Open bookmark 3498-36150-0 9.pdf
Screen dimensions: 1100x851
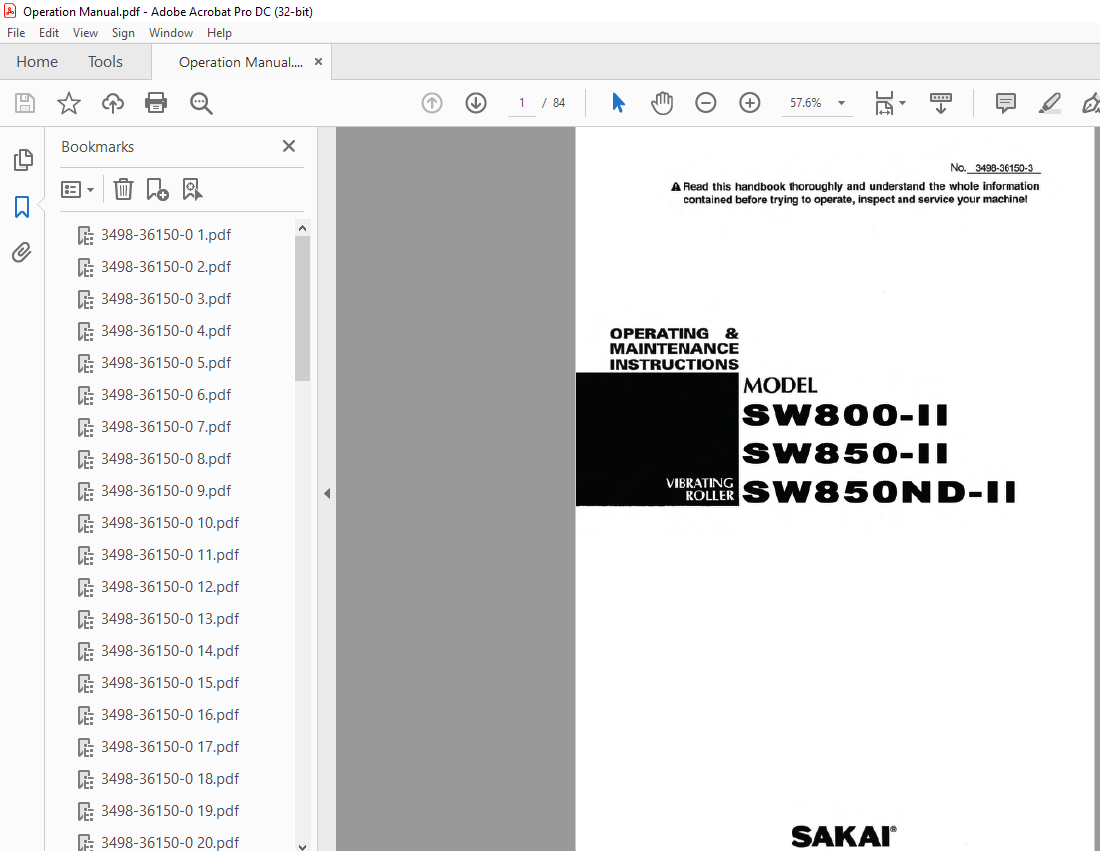pyautogui.click(x=166, y=491)
